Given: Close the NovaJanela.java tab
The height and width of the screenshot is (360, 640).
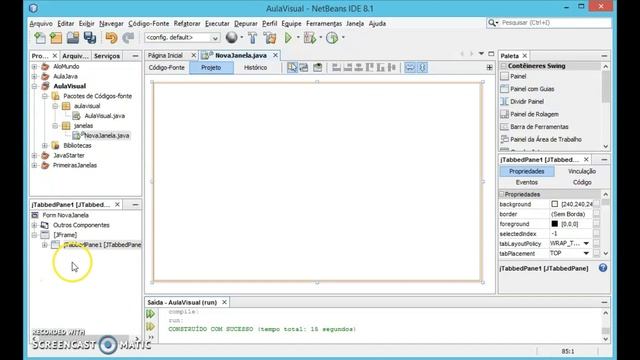Looking at the screenshot, I should 276,55.
